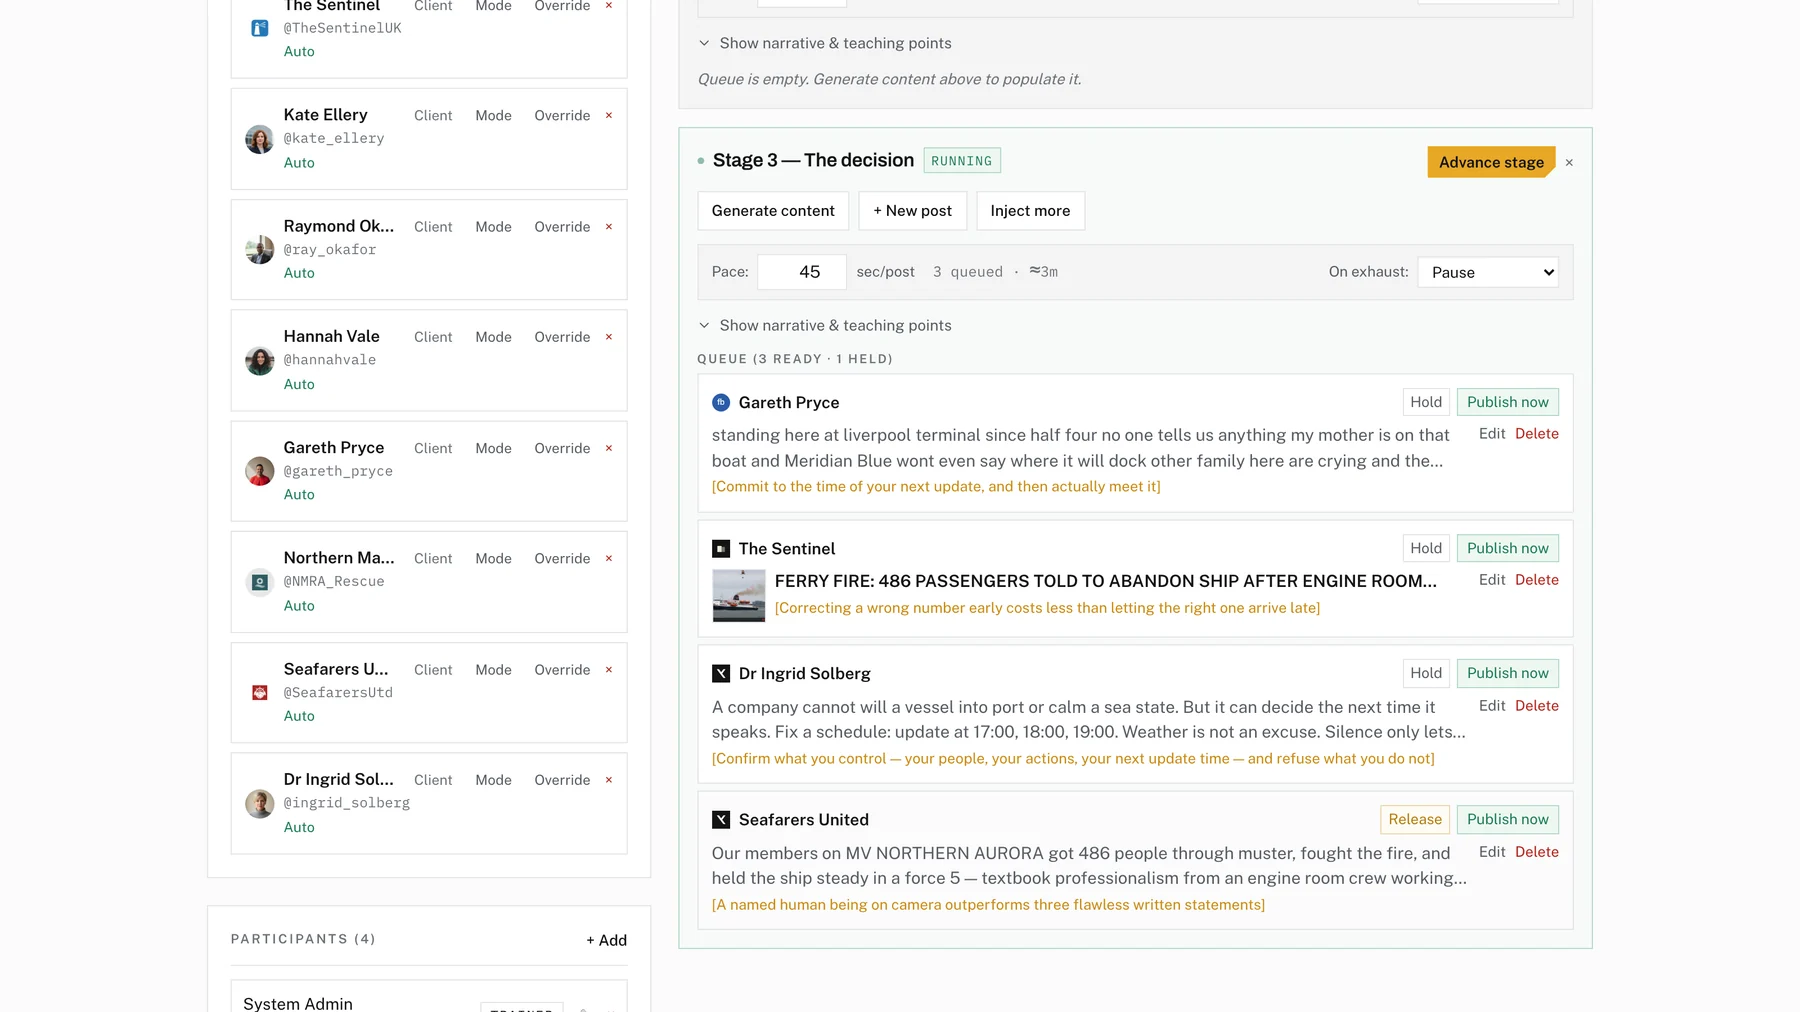Expand narrative & teaching points above Stage 3

825,43
